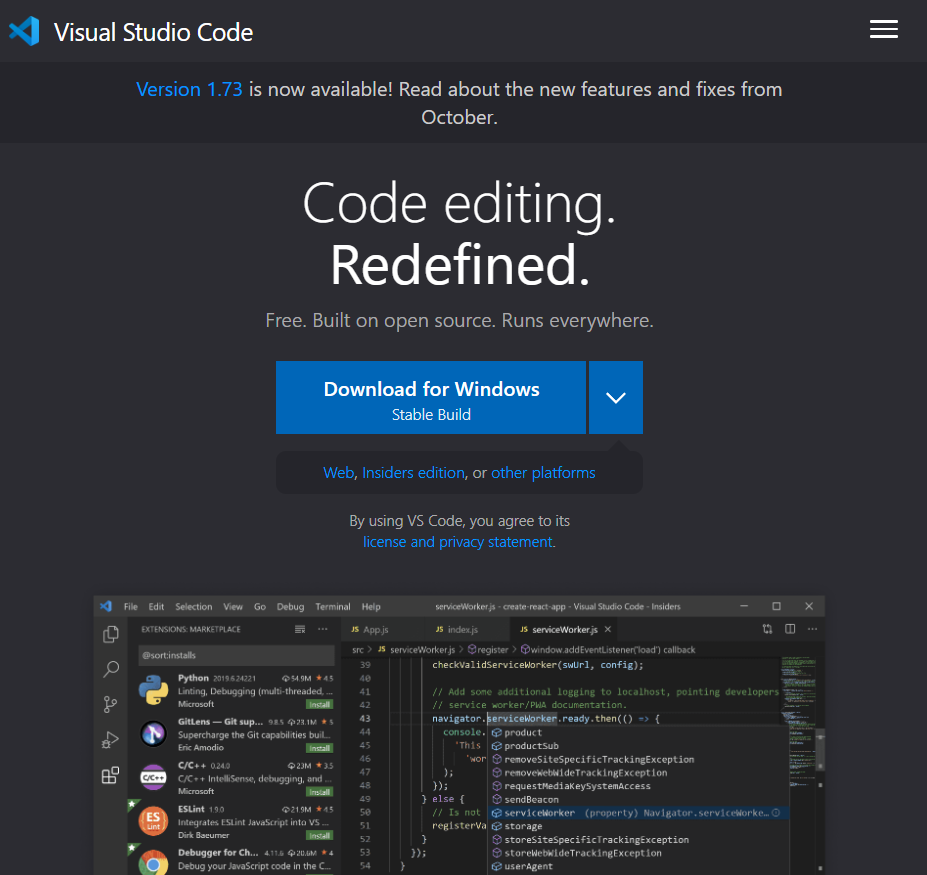
Task: Click the split editor icon
Action: point(790,629)
